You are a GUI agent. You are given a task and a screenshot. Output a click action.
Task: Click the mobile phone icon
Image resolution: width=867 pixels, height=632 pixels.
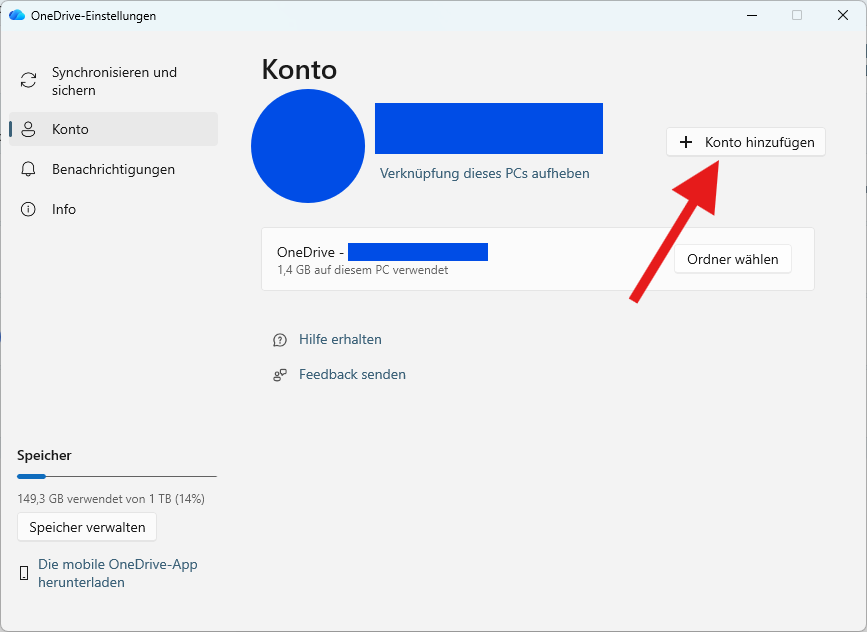coord(24,573)
